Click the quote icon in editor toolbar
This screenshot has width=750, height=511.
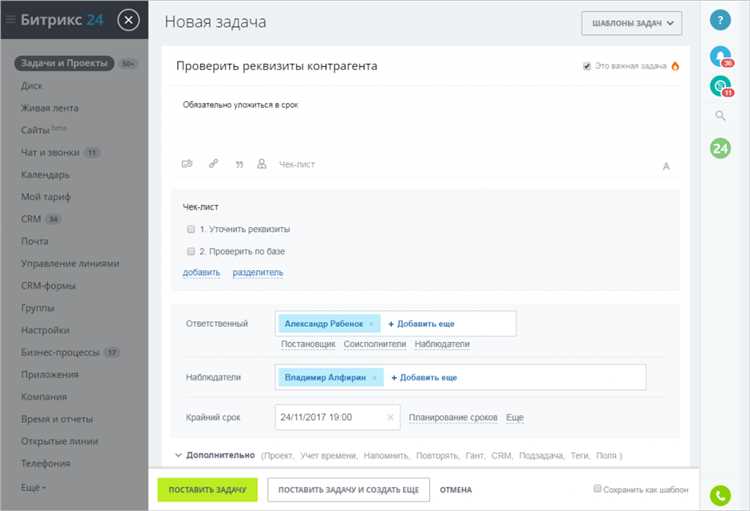239,165
